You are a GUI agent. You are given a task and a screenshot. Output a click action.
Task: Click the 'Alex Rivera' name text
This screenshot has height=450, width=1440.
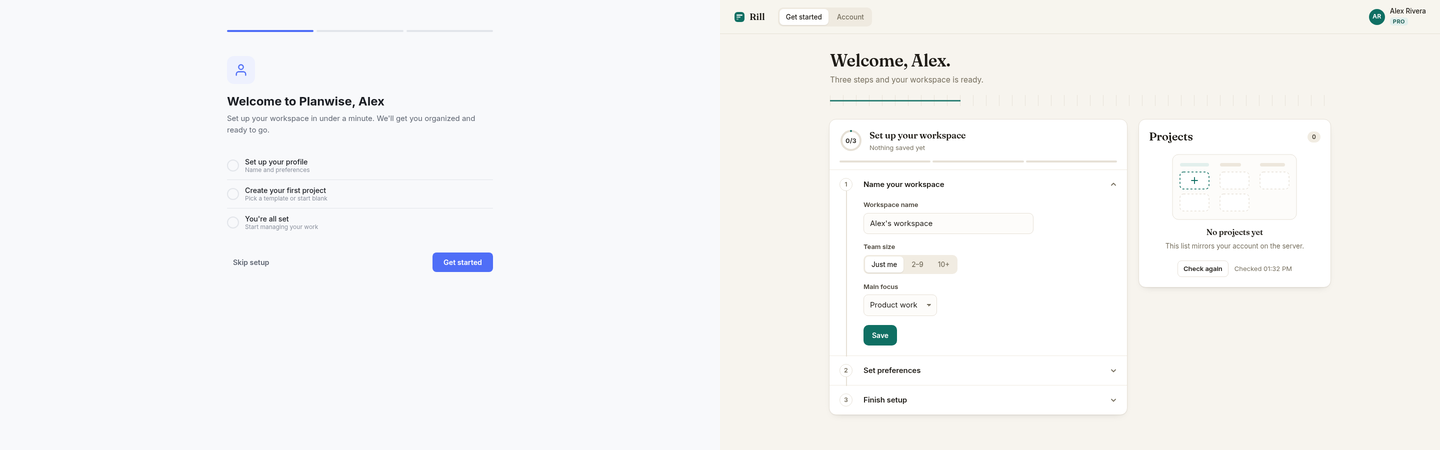point(1408,11)
